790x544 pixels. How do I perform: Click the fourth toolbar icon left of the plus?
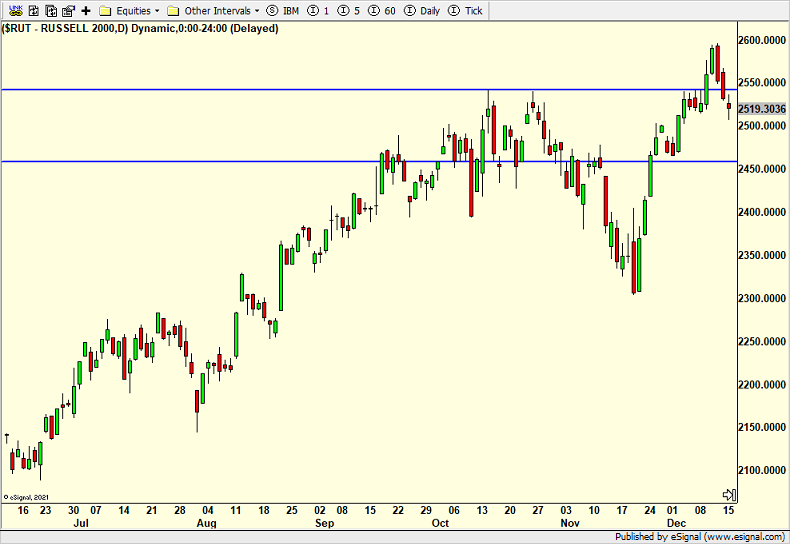click(68, 11)
